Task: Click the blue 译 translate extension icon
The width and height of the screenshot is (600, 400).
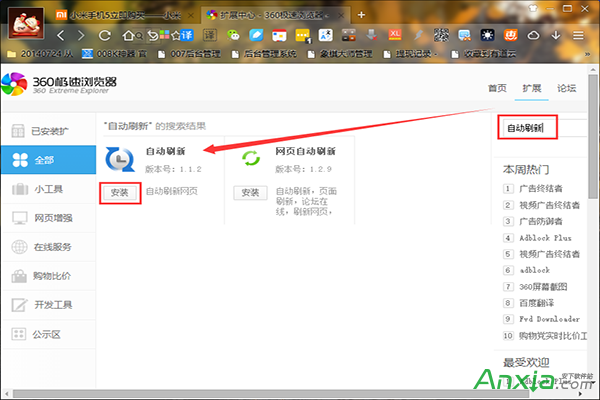Action: pos(187,36)
